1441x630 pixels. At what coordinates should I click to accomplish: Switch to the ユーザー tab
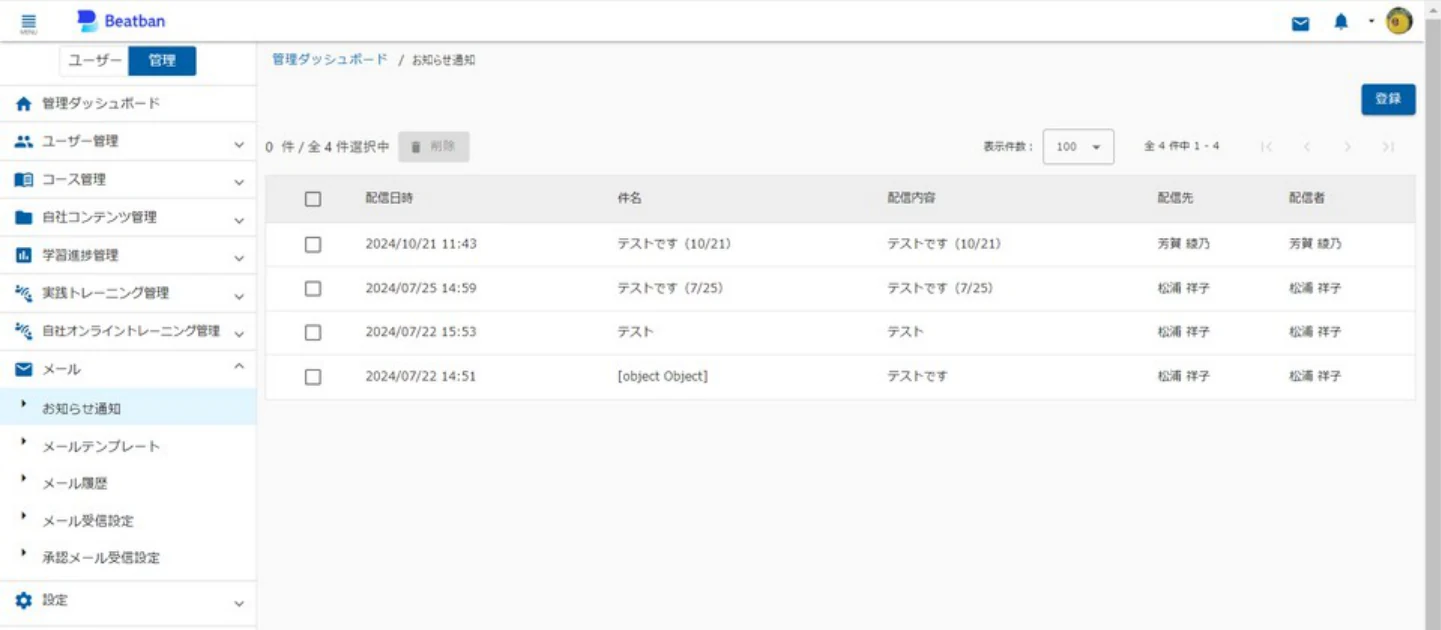(x=95, y=61)
